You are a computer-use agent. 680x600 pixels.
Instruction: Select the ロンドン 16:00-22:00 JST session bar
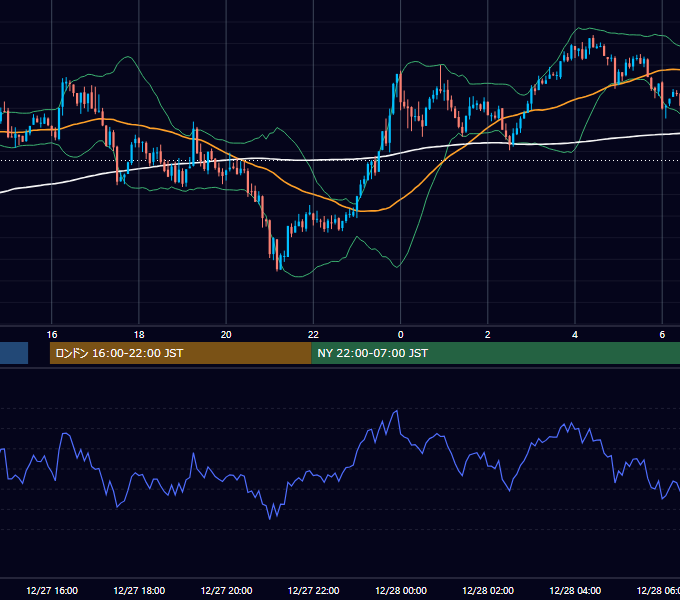pyautogui.click(x=180, y=353)
